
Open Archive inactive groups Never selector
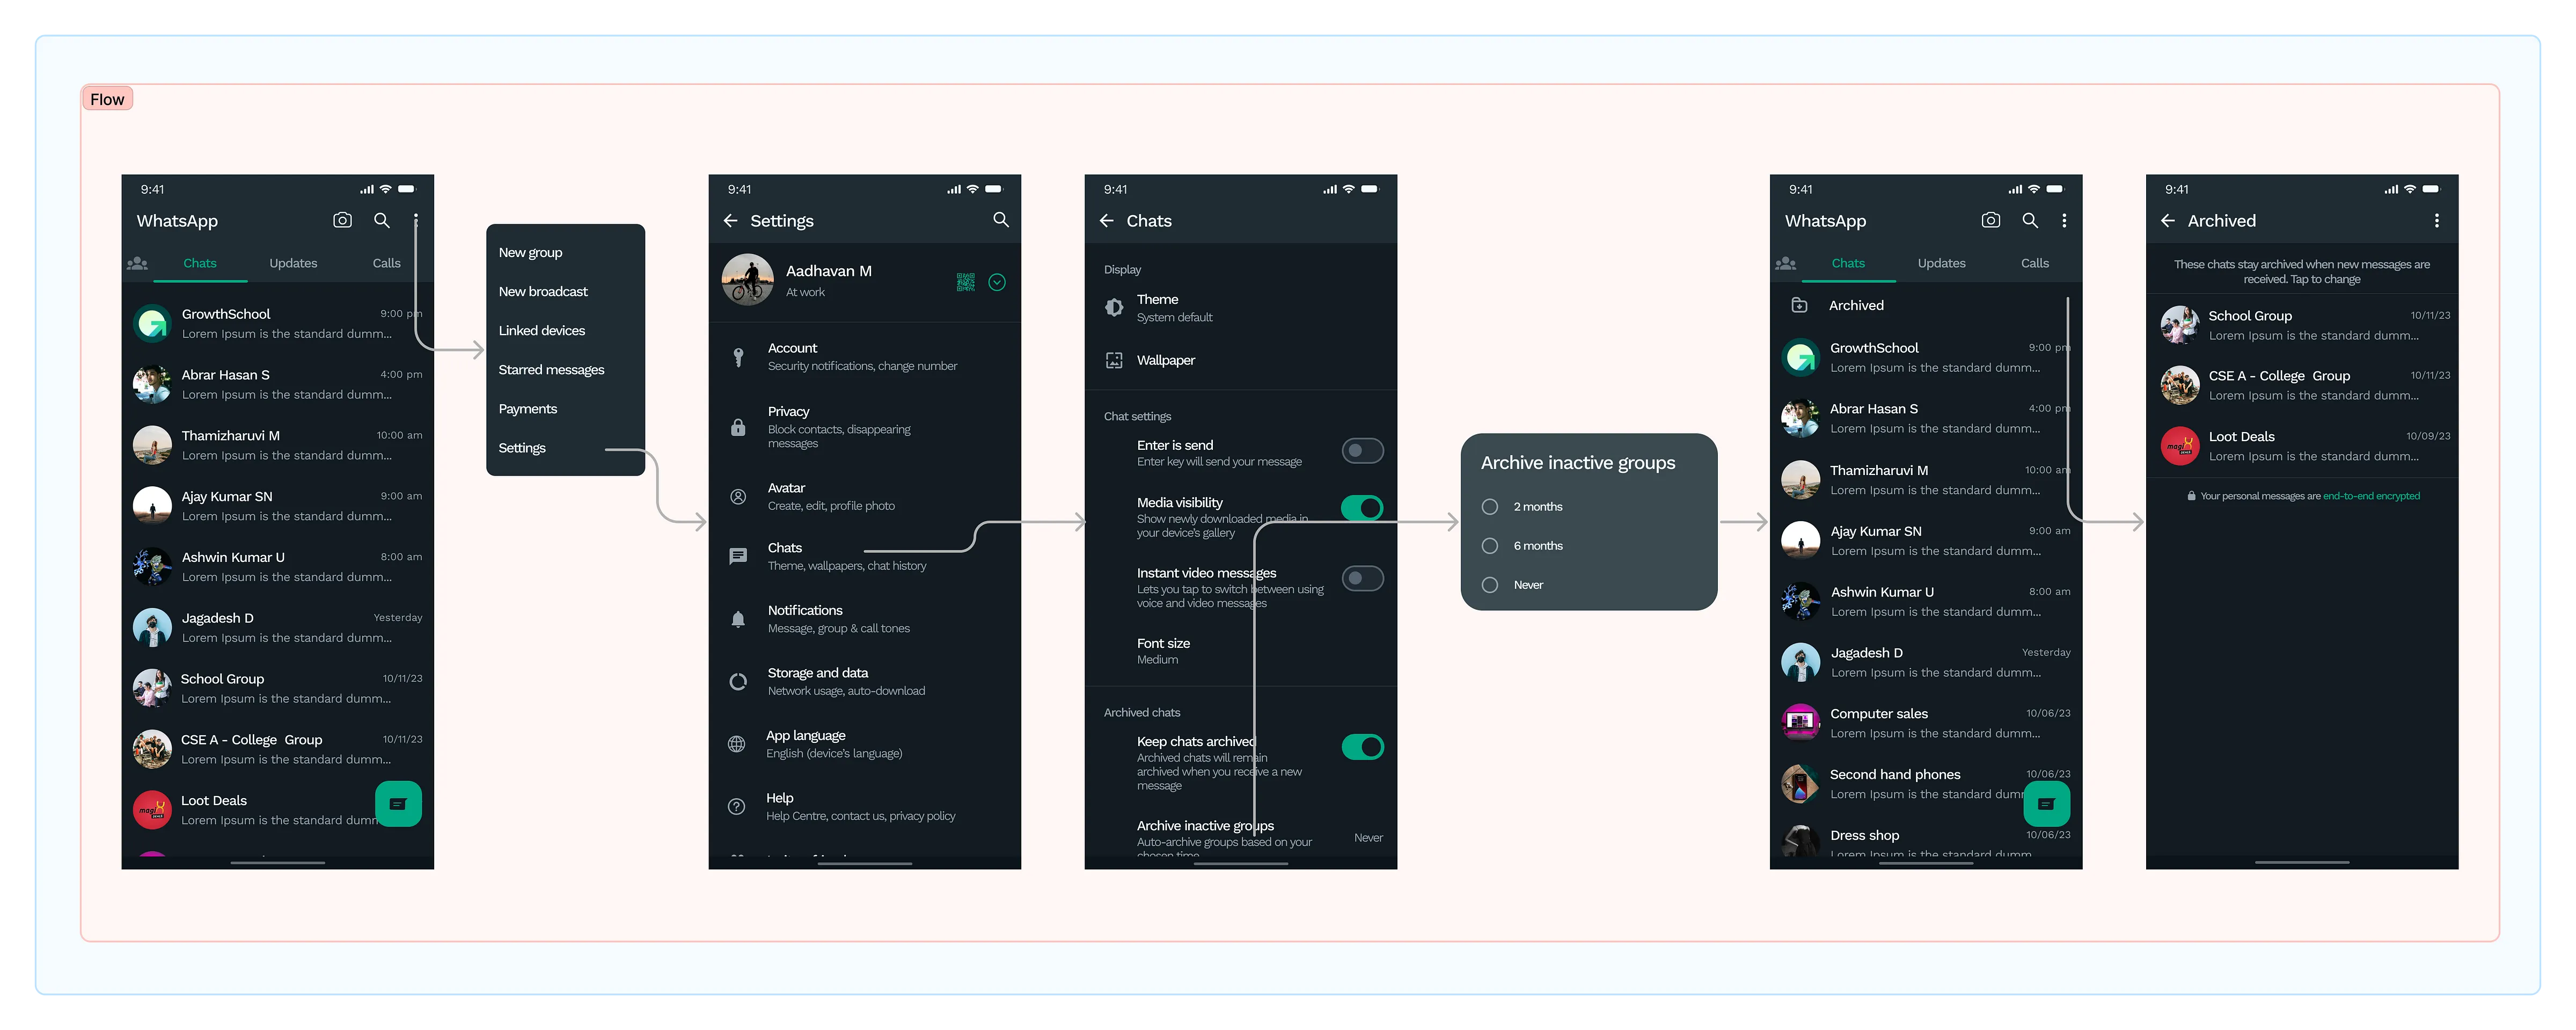1368,838
